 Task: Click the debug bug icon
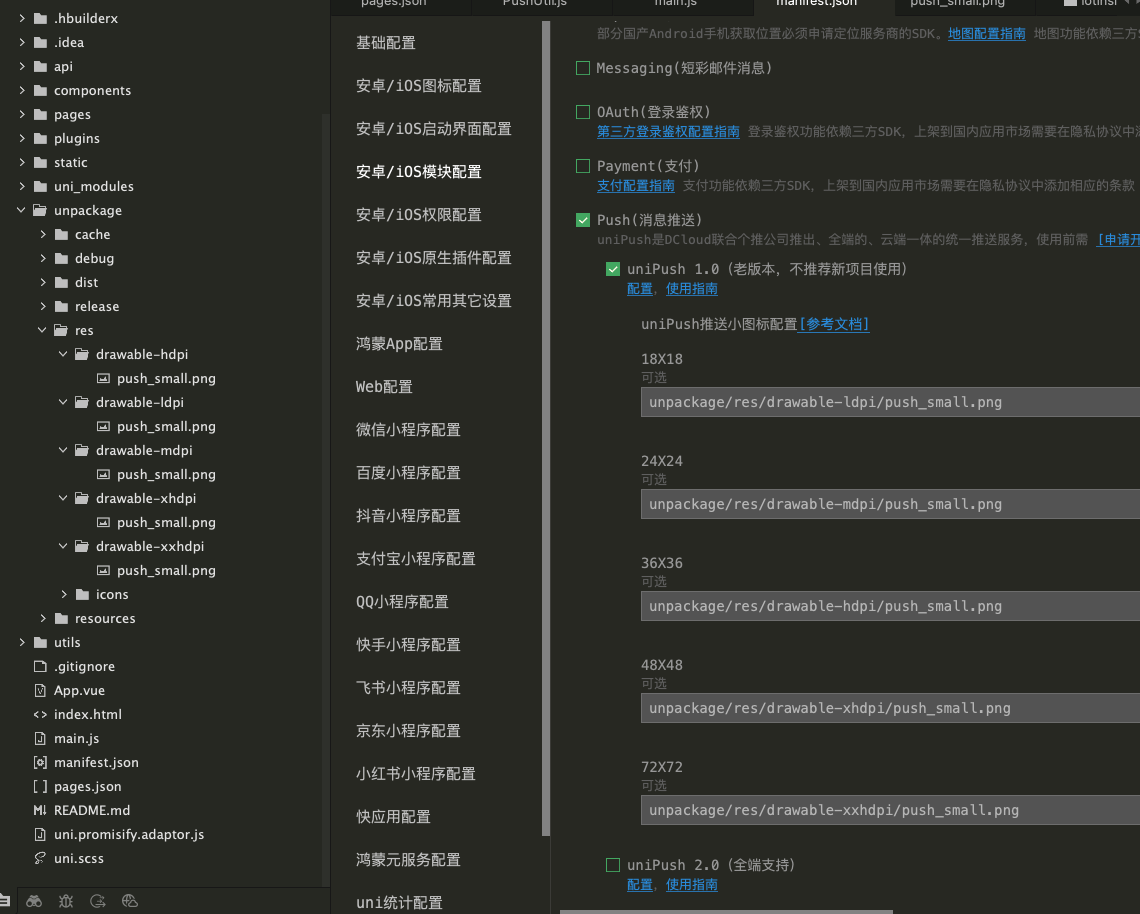pyautogui.click(x=66, y=901)
